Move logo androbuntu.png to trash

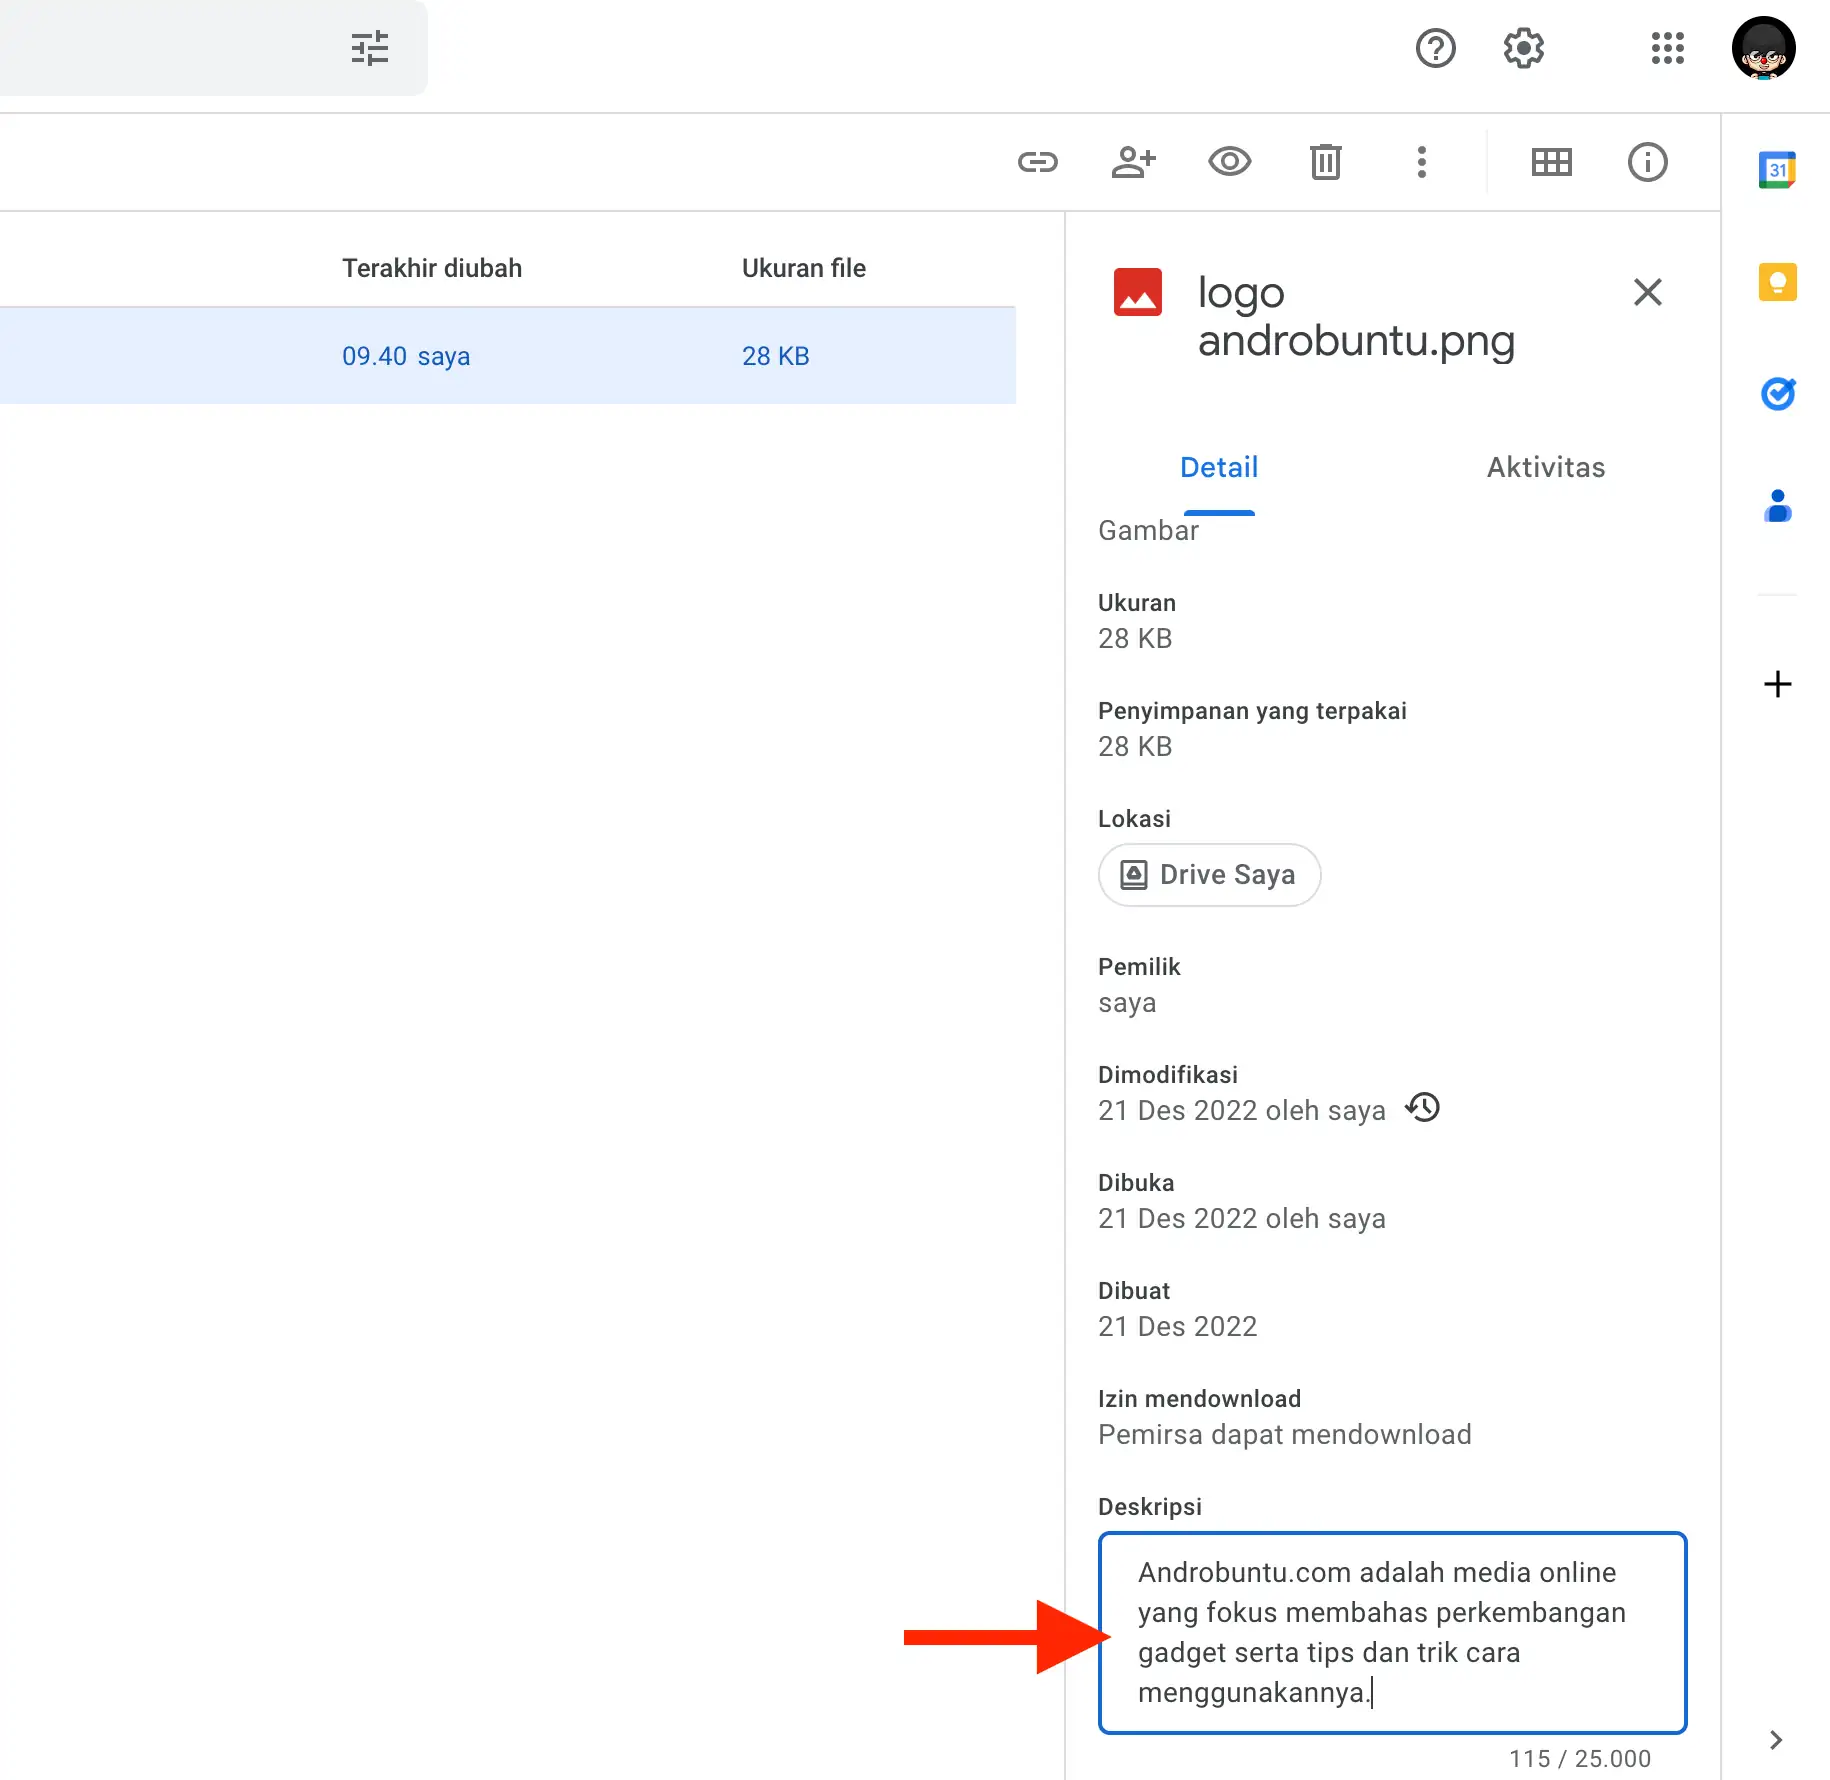coord(1324,162)
